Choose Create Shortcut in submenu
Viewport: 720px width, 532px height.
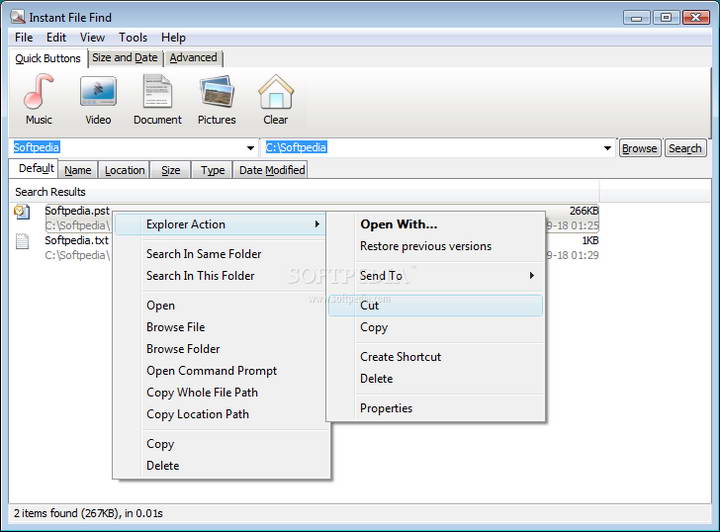coord(400,357)
